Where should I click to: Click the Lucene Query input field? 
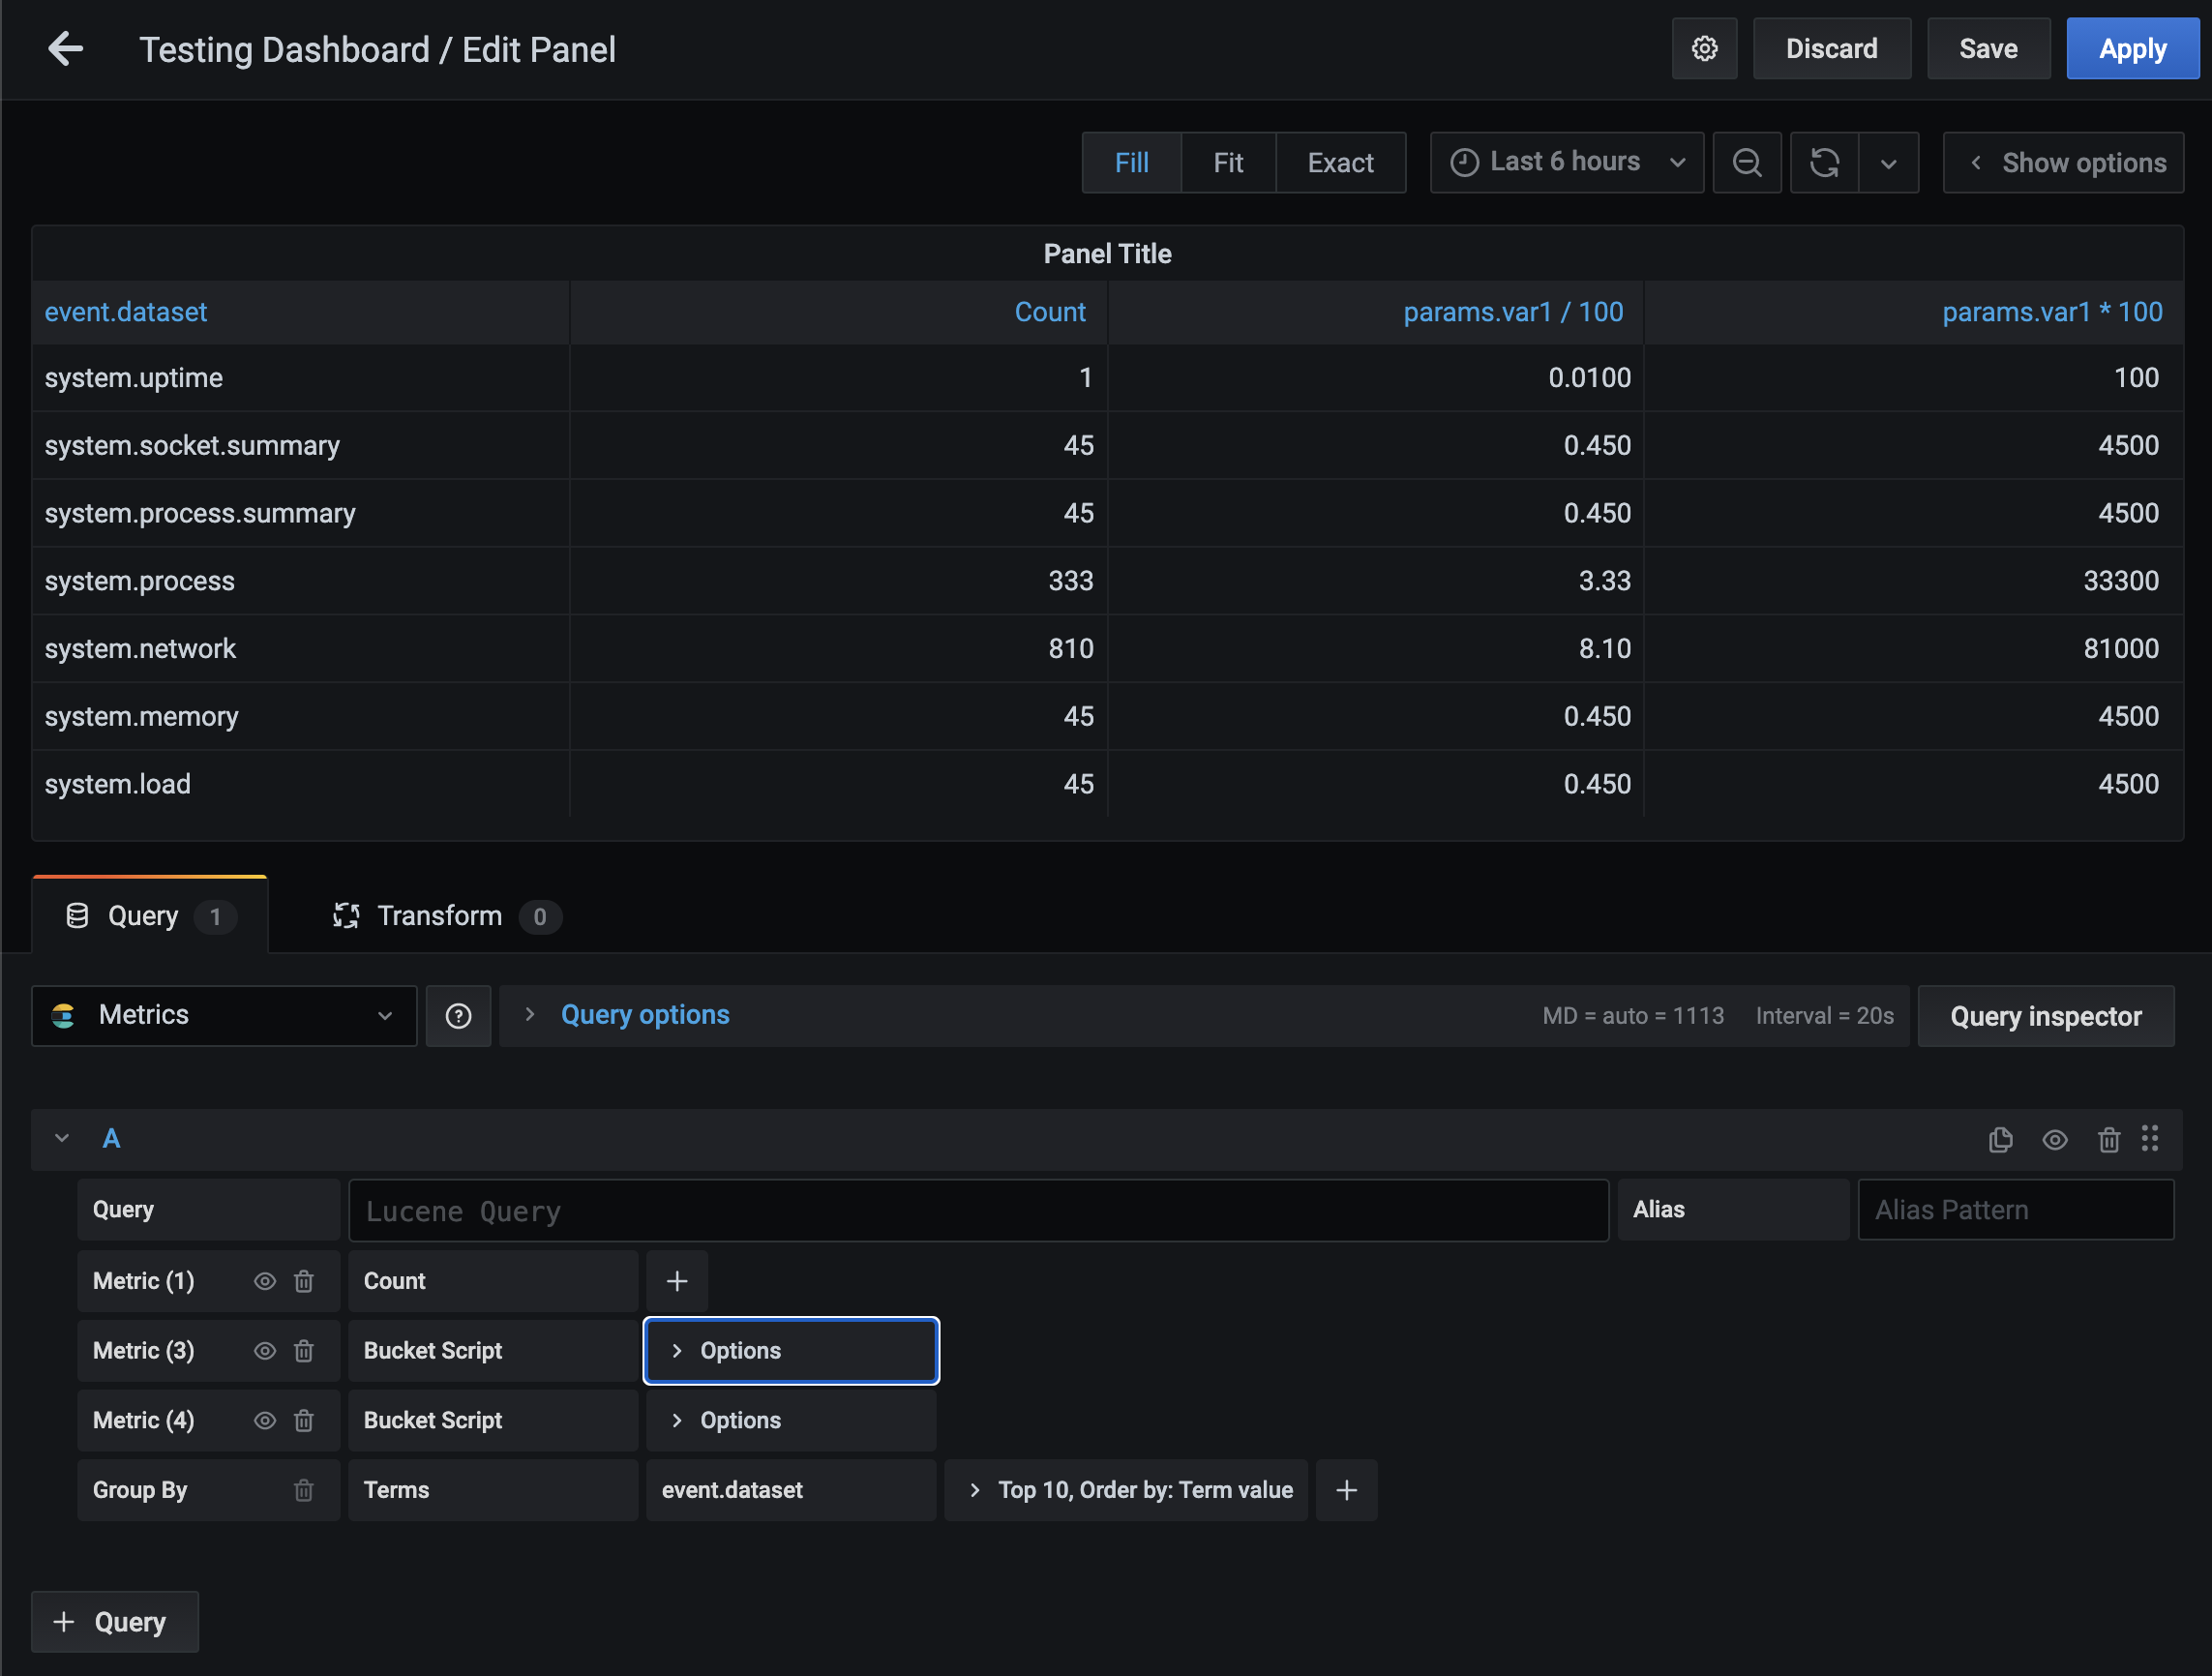[977, 1211]
